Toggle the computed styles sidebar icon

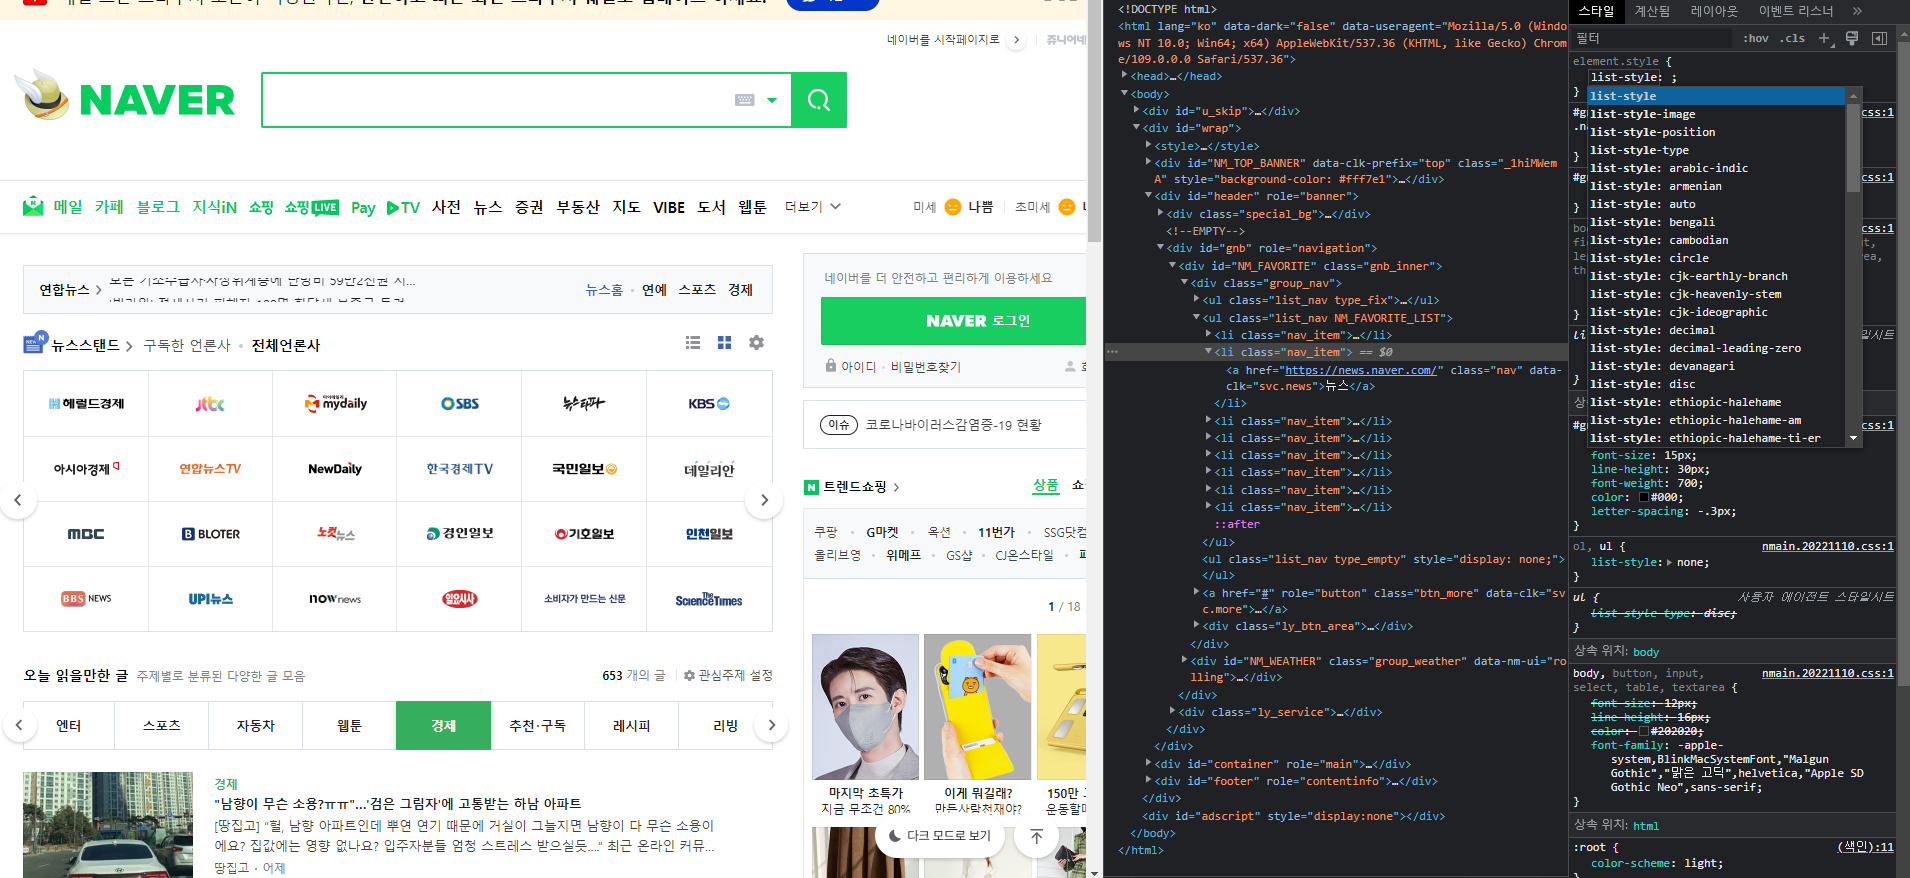click(x=1879, y=38)
